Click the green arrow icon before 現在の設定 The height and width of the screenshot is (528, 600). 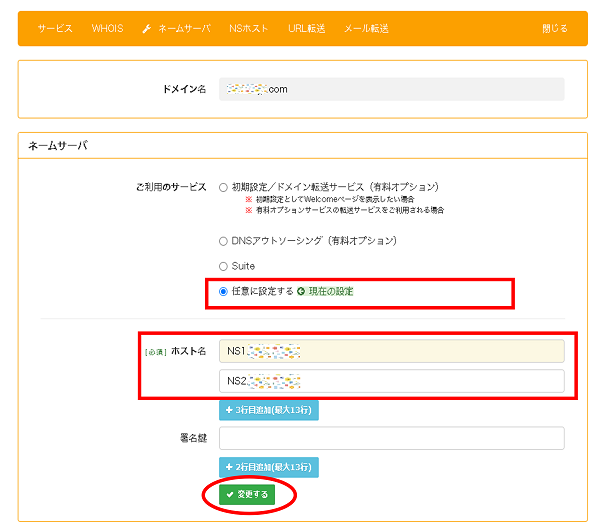tap(300, 292)
